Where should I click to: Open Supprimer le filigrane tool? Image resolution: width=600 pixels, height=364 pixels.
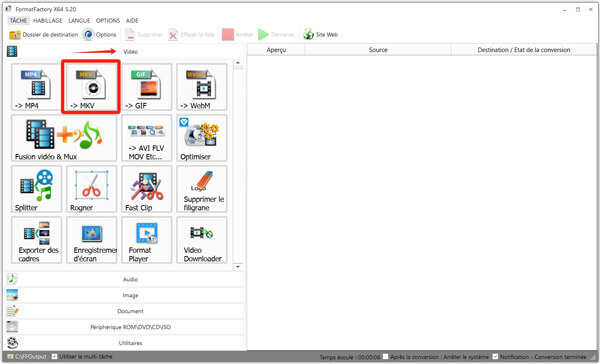(x=202, y=189)
